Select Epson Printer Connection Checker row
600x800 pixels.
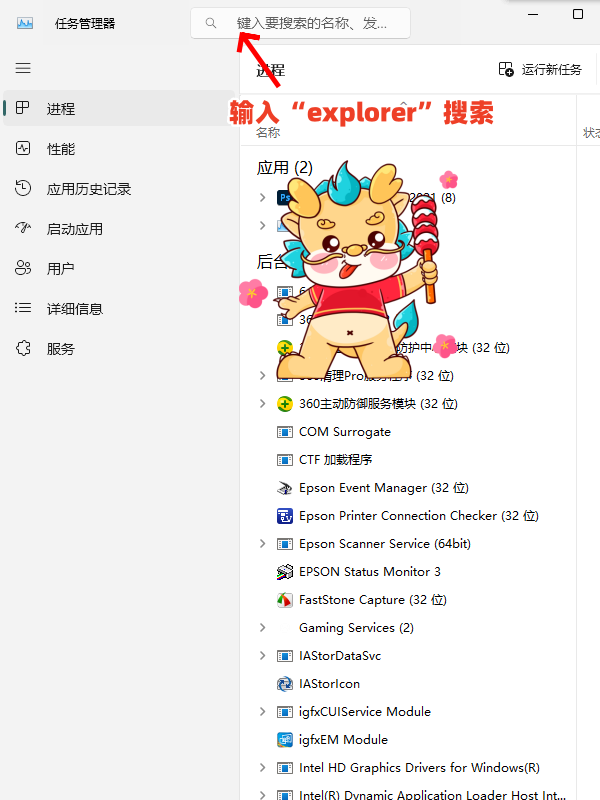click(408, 516)
